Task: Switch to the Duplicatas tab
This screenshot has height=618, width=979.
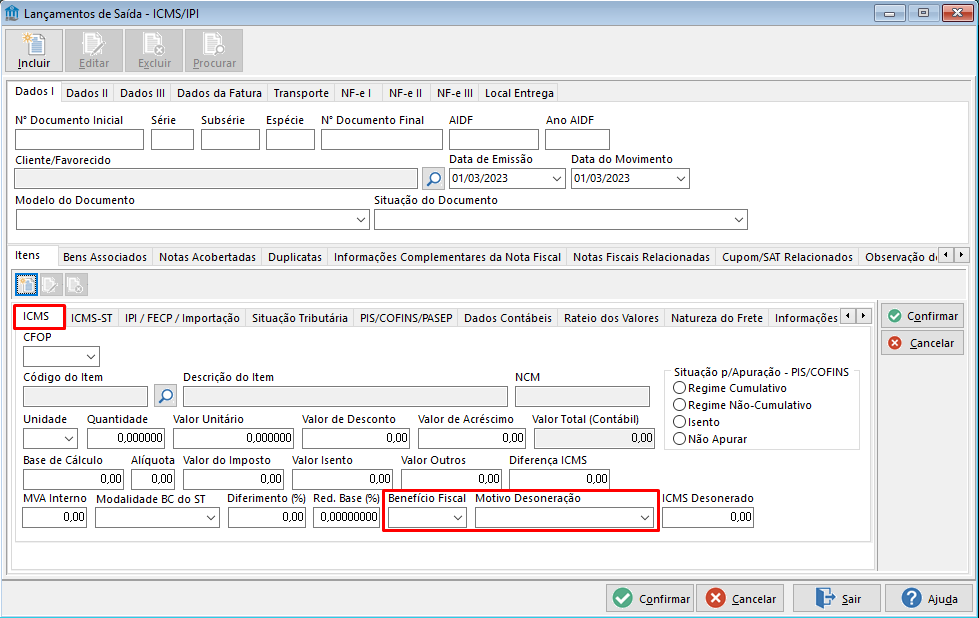Action: click(x=295, y=257)
